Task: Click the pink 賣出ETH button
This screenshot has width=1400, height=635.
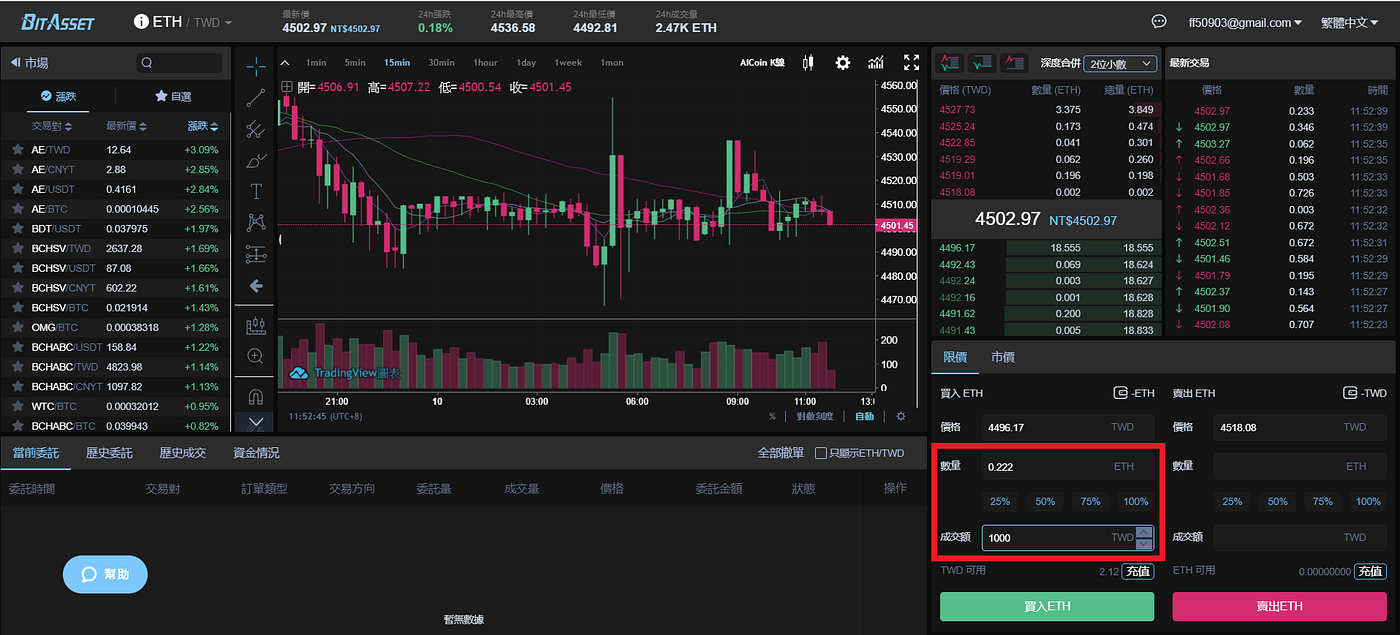Action: (1279, 606)
